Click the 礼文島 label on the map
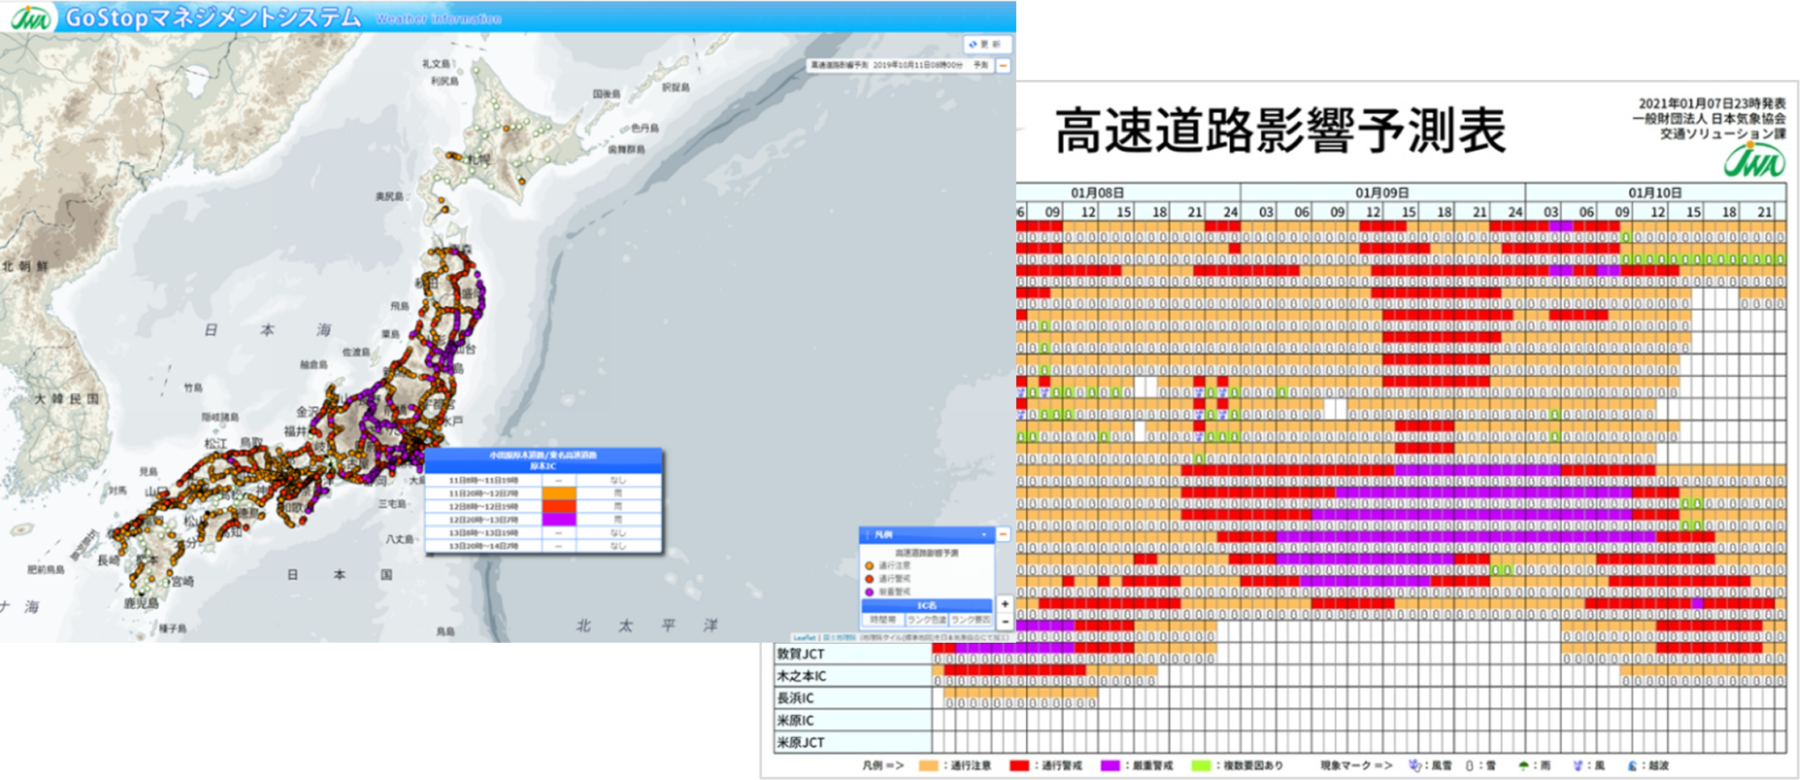This screenshot has height=780, width=1800. click(x=435, y=63)
